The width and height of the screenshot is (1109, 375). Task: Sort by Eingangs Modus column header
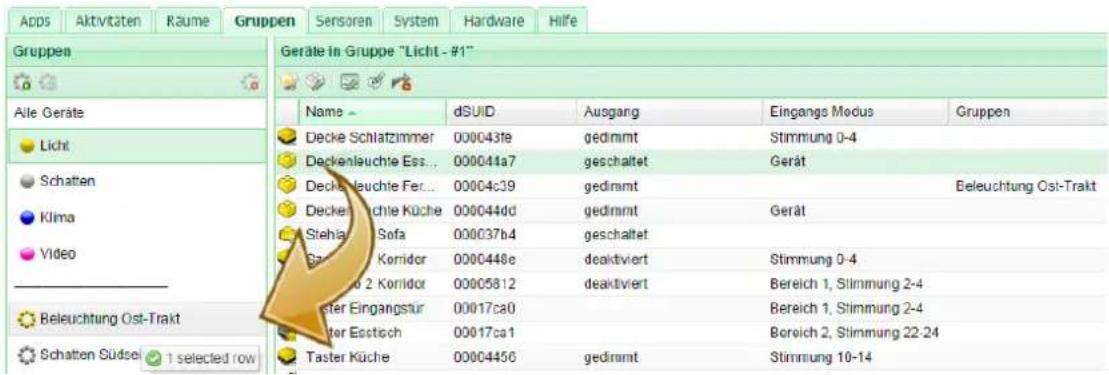click(x=854, y=112)
